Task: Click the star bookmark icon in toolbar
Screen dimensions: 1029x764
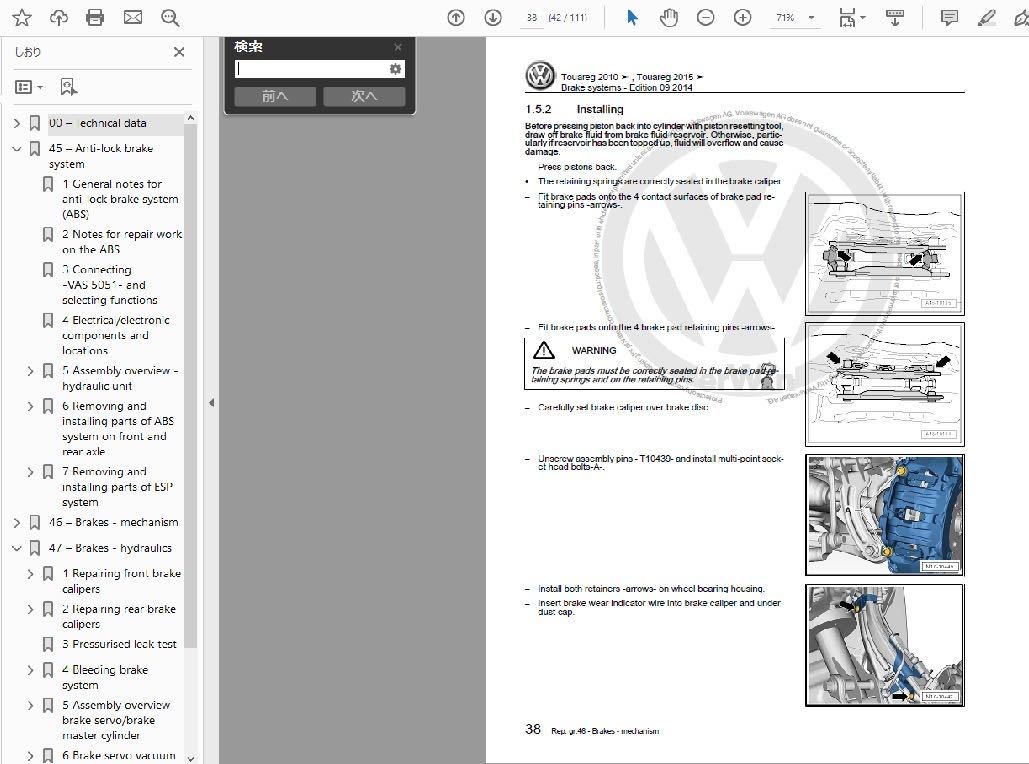Action: tap(22, 18)
